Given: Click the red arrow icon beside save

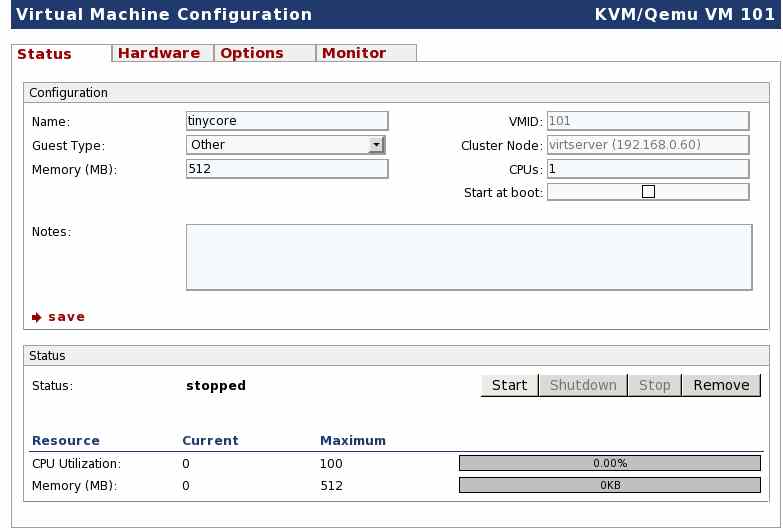Looking at the screenshot, I should (x=36, y=317).
